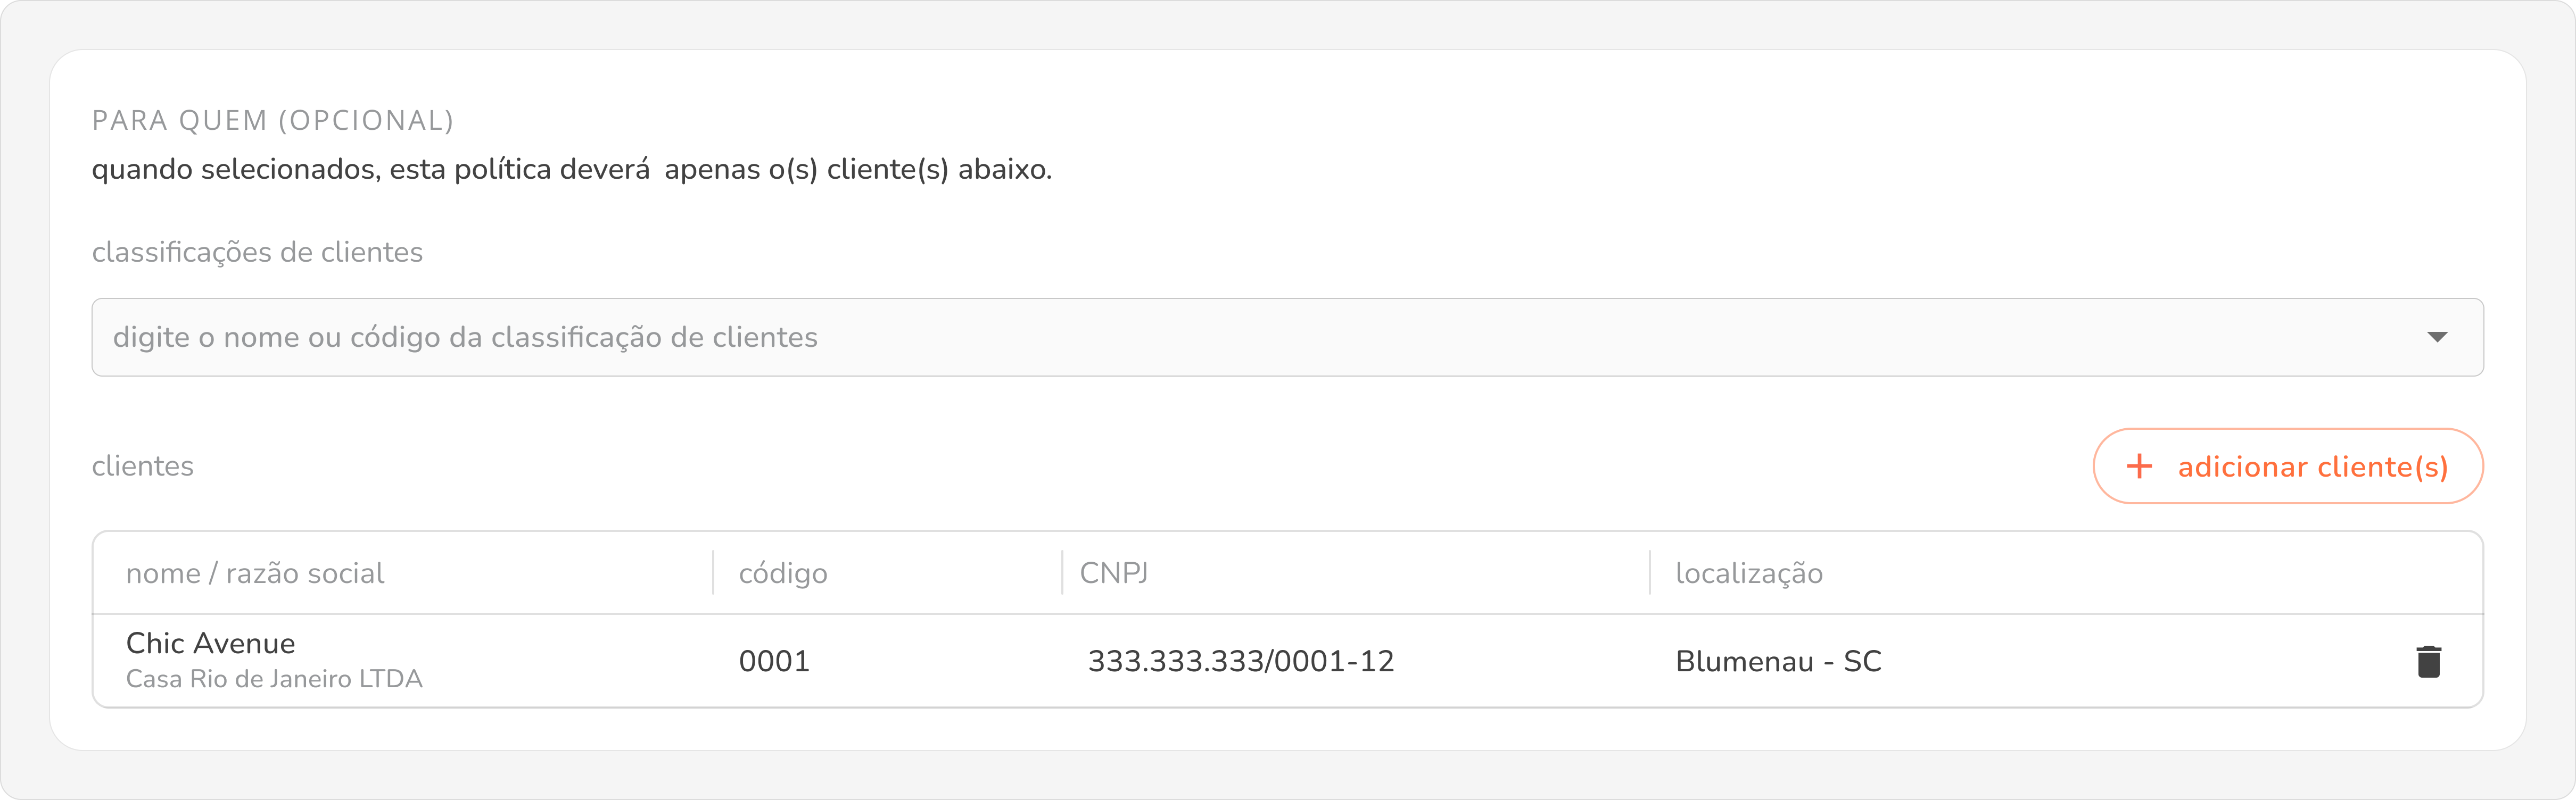Viewport: 2576px width, 800px height.
Task: Click the client code 0001 cell
Action: 774,661
